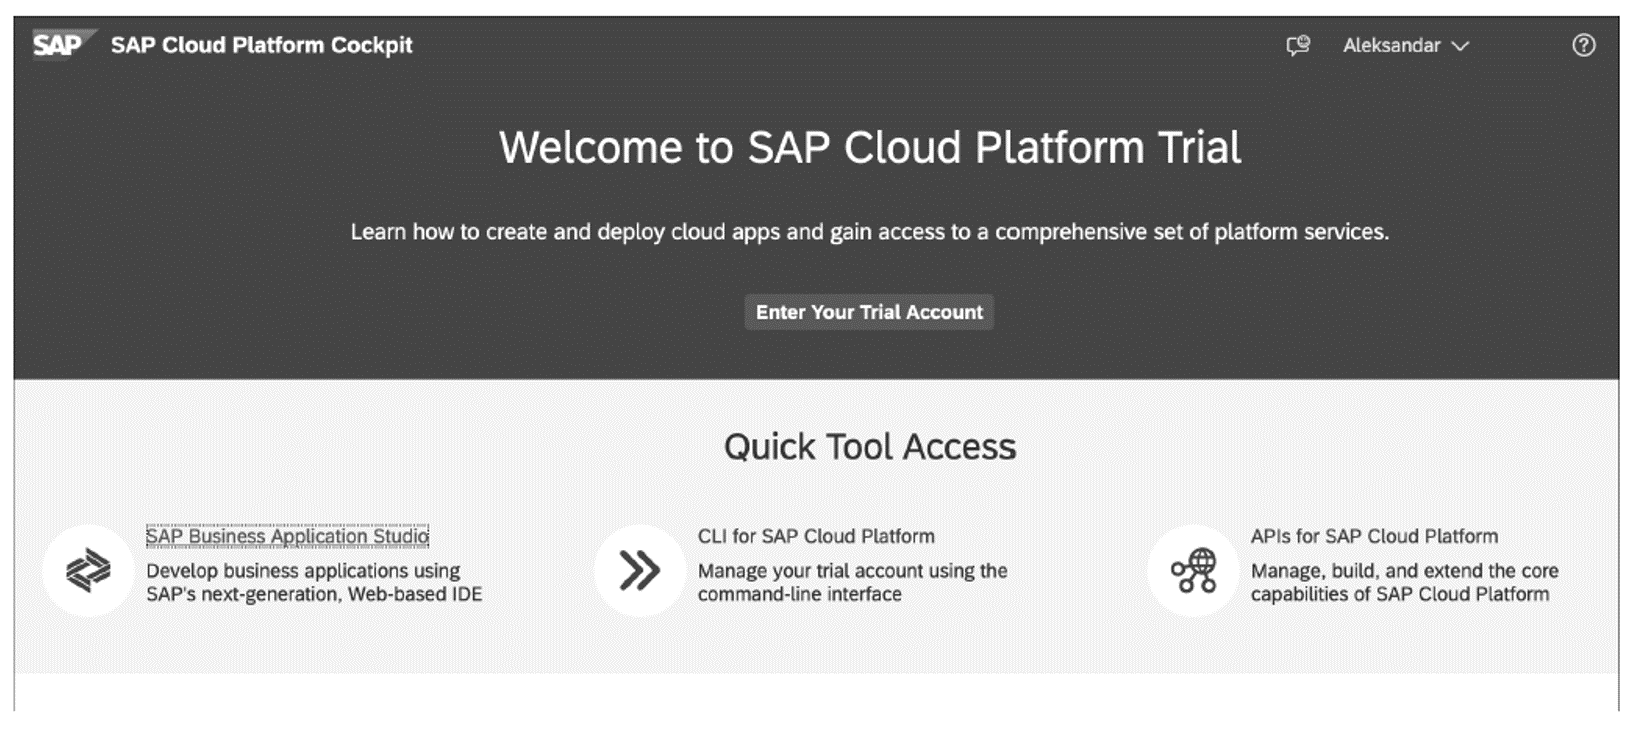Viewport: 1640px width, 730px height.
Task: Open the feedback chat icon
Action: 1298,45
